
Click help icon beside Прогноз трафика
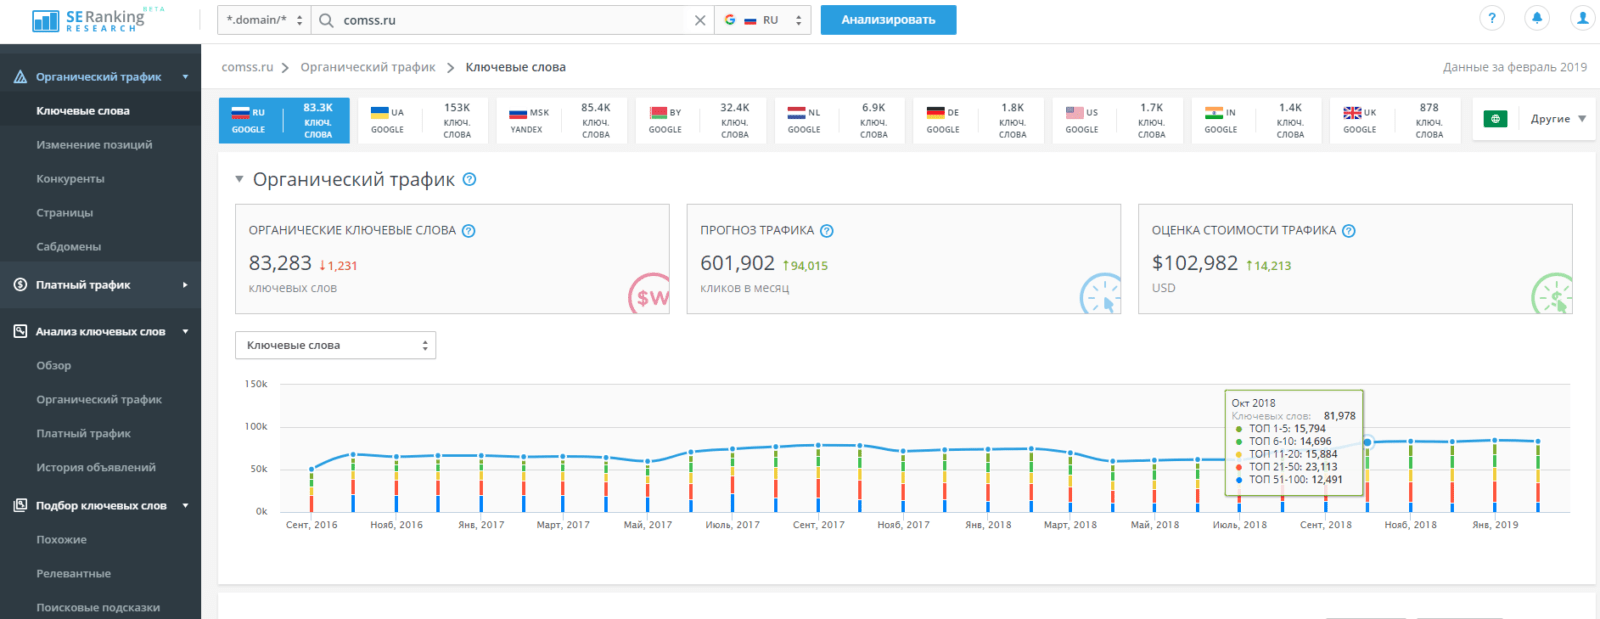827,231
